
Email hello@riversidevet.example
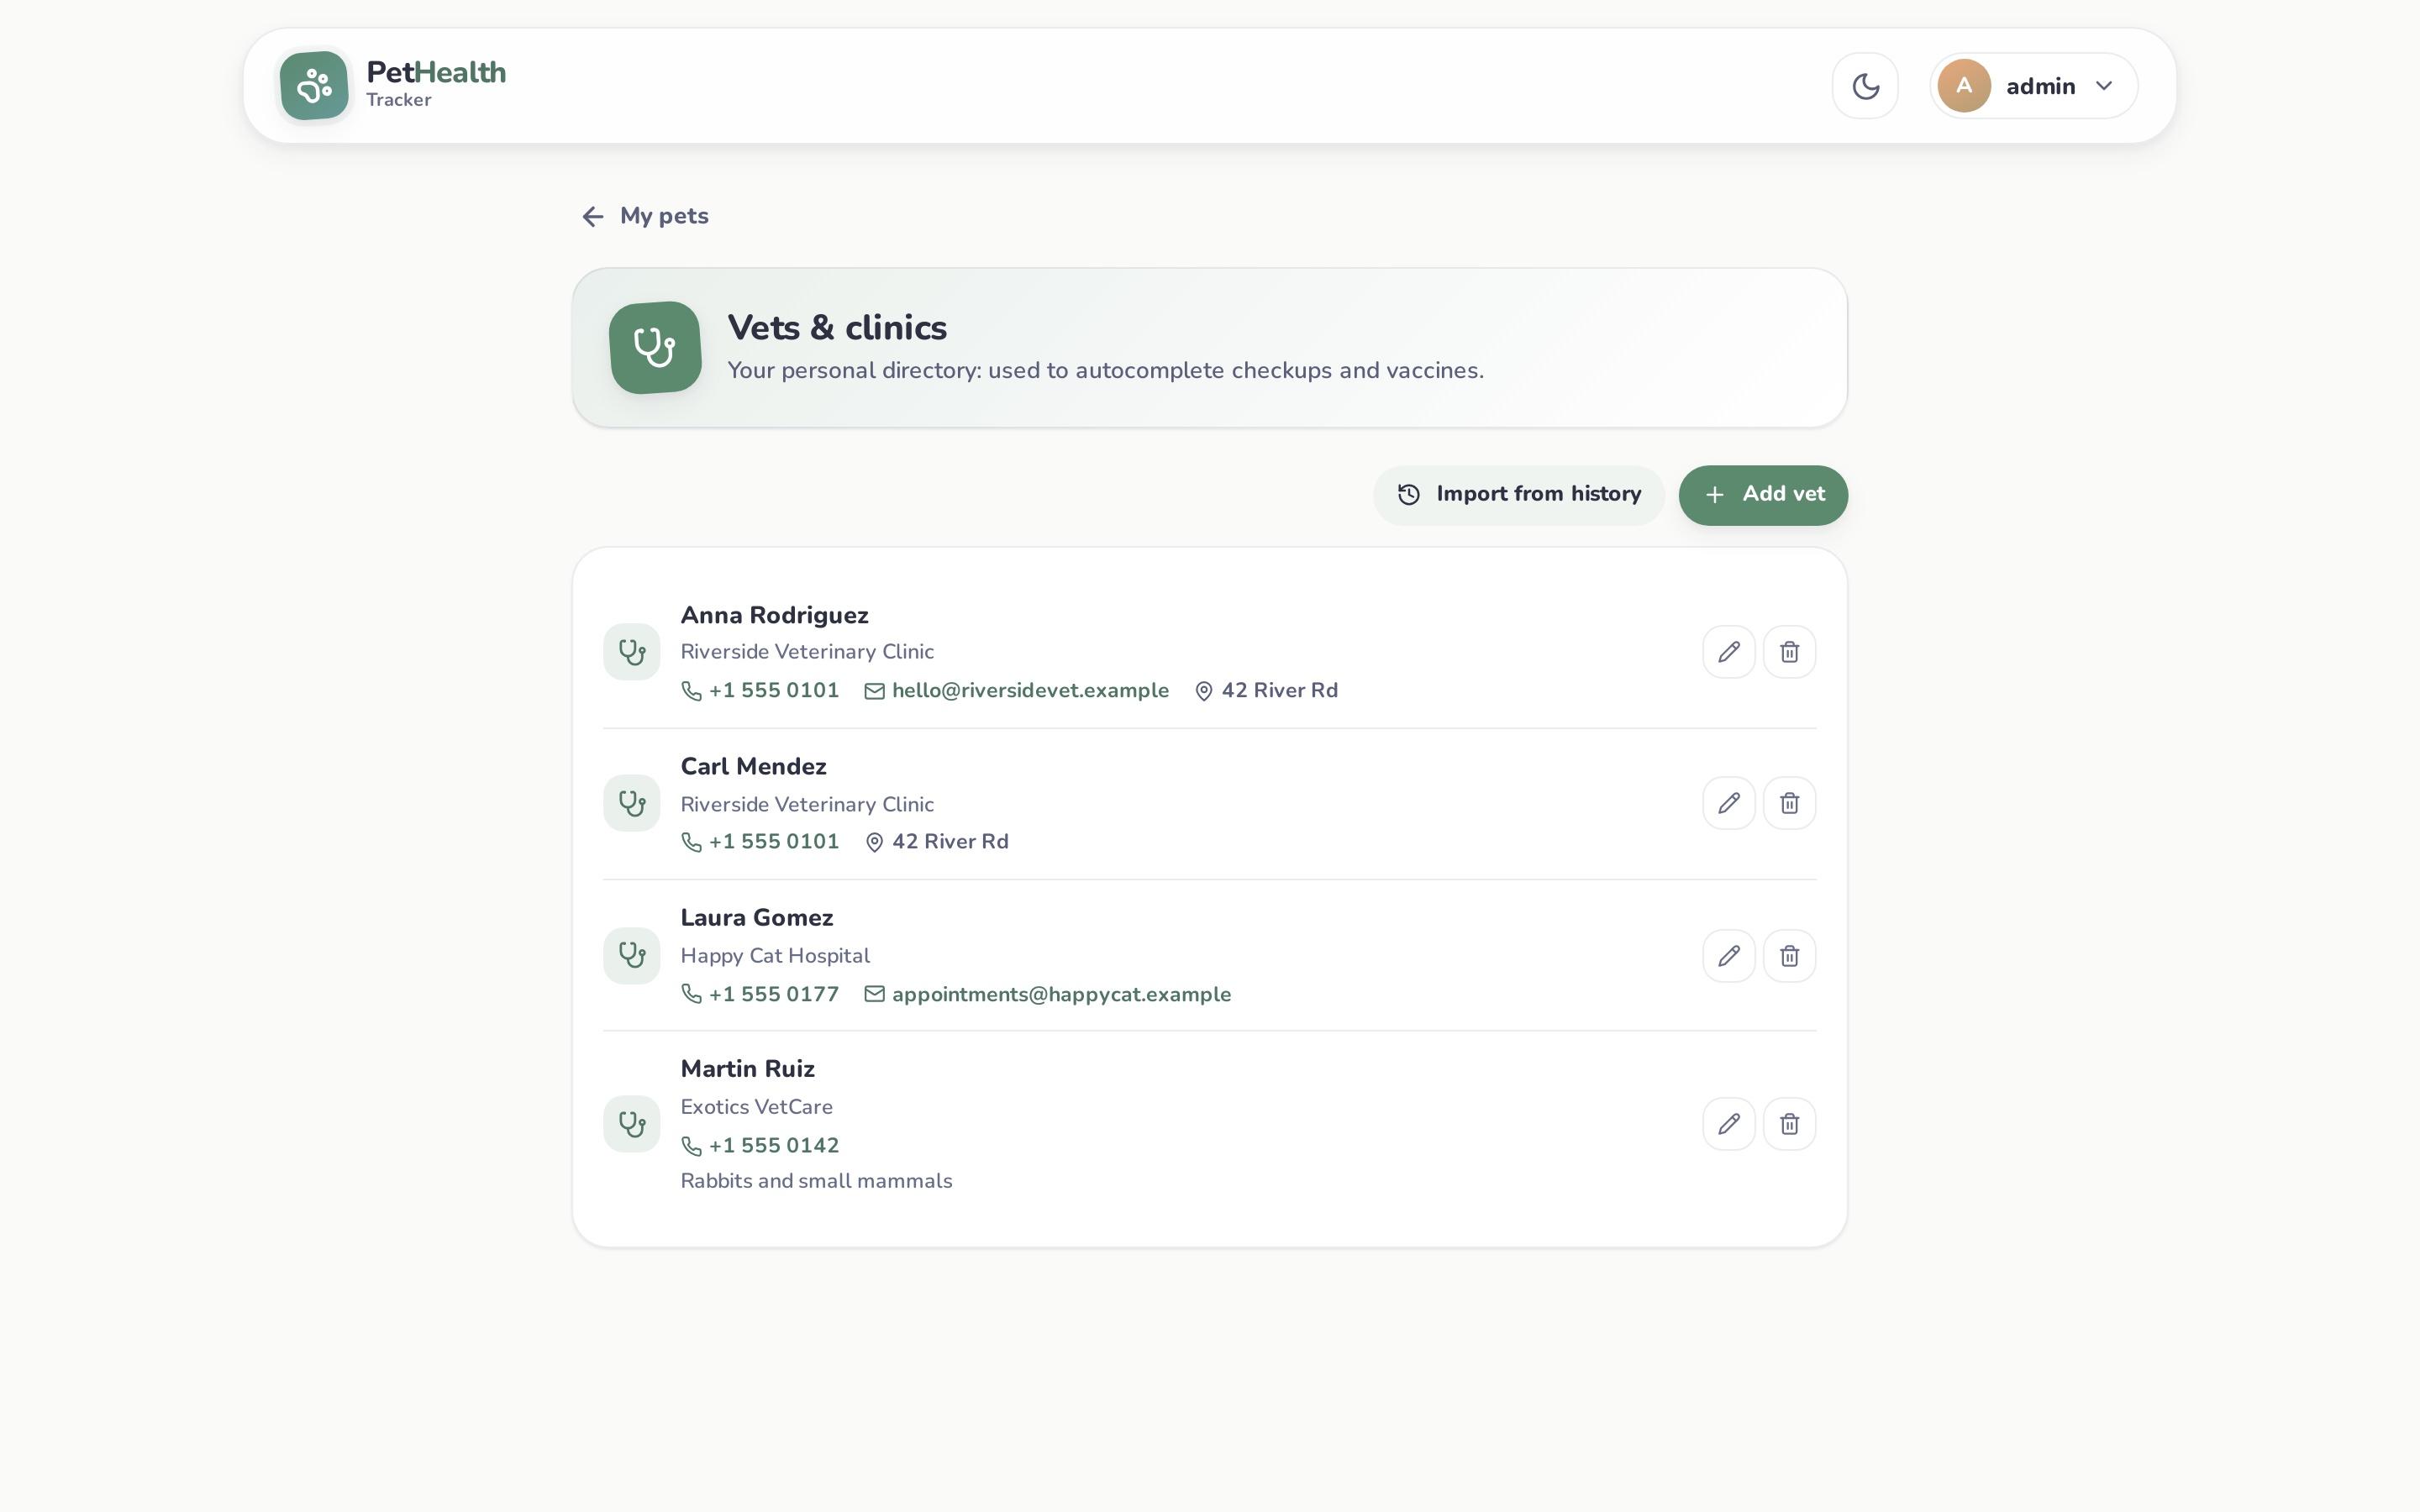(1017, 691)
